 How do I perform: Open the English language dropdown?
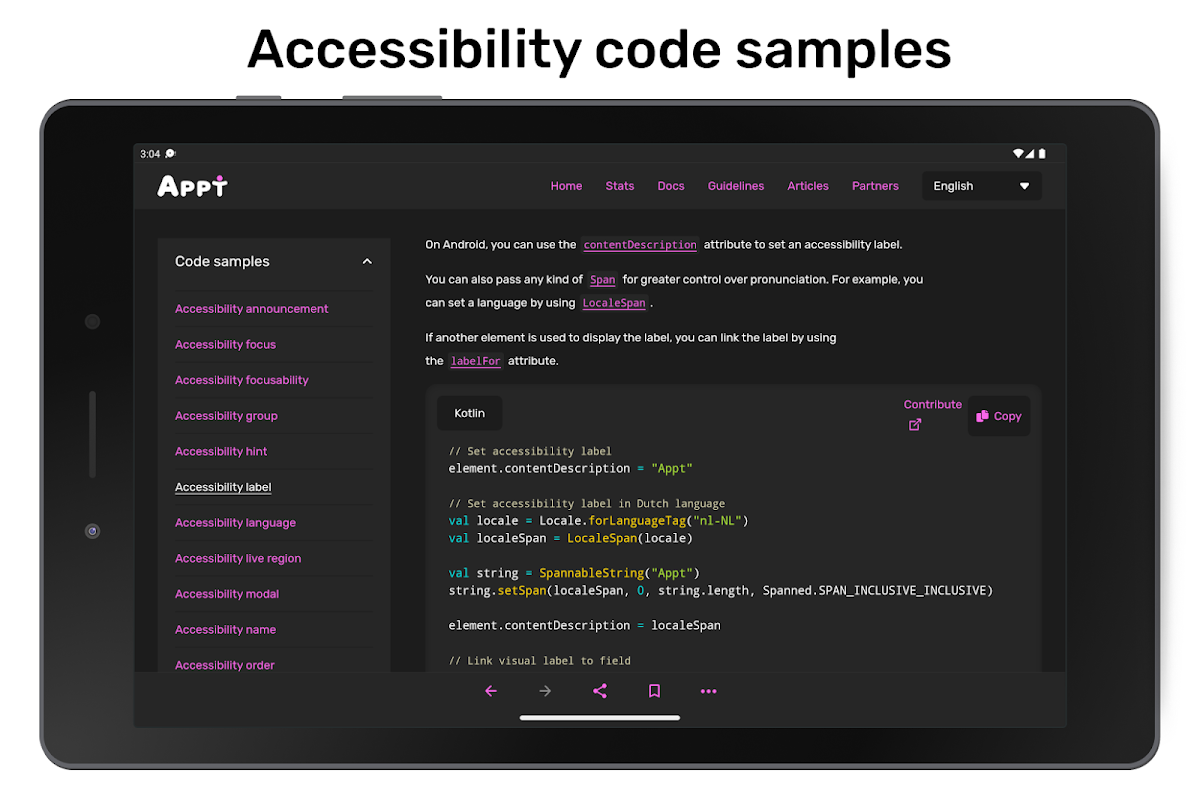click(x=981, y=186)
